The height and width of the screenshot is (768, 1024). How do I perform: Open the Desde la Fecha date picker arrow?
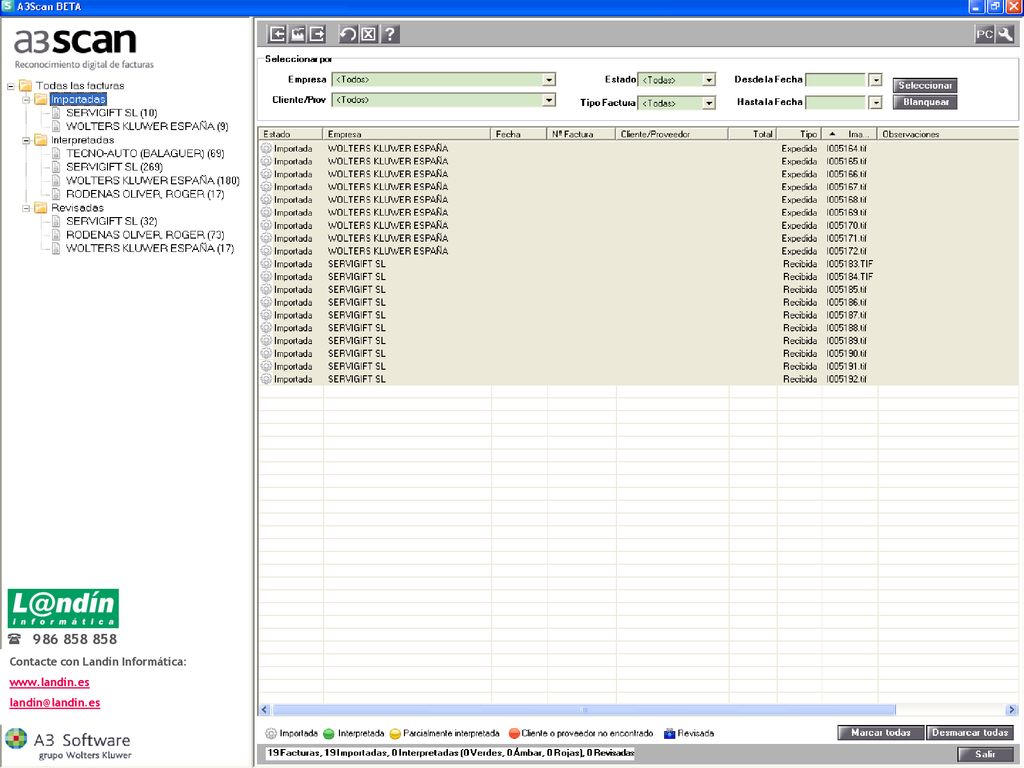[x=876, y=80]
